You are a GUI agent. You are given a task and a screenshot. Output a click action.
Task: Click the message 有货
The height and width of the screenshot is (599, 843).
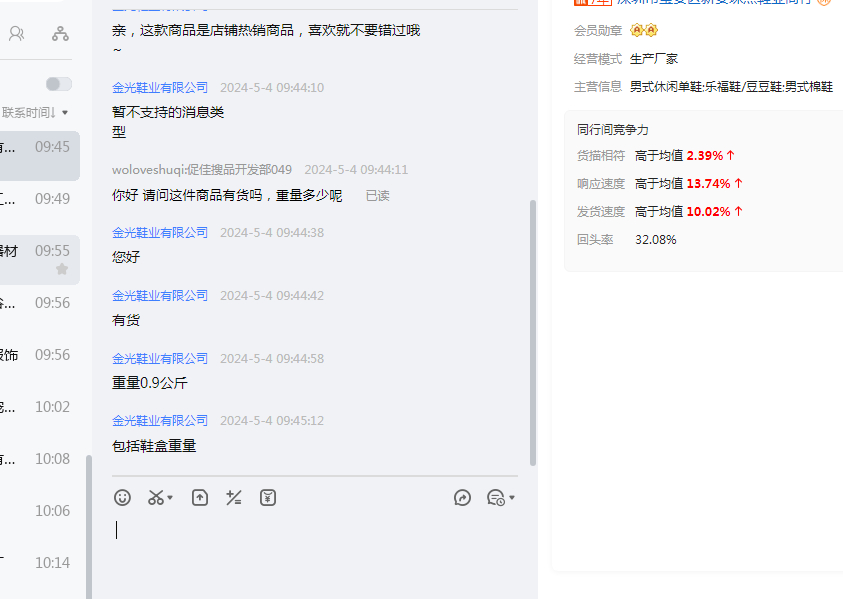(126, 320)
